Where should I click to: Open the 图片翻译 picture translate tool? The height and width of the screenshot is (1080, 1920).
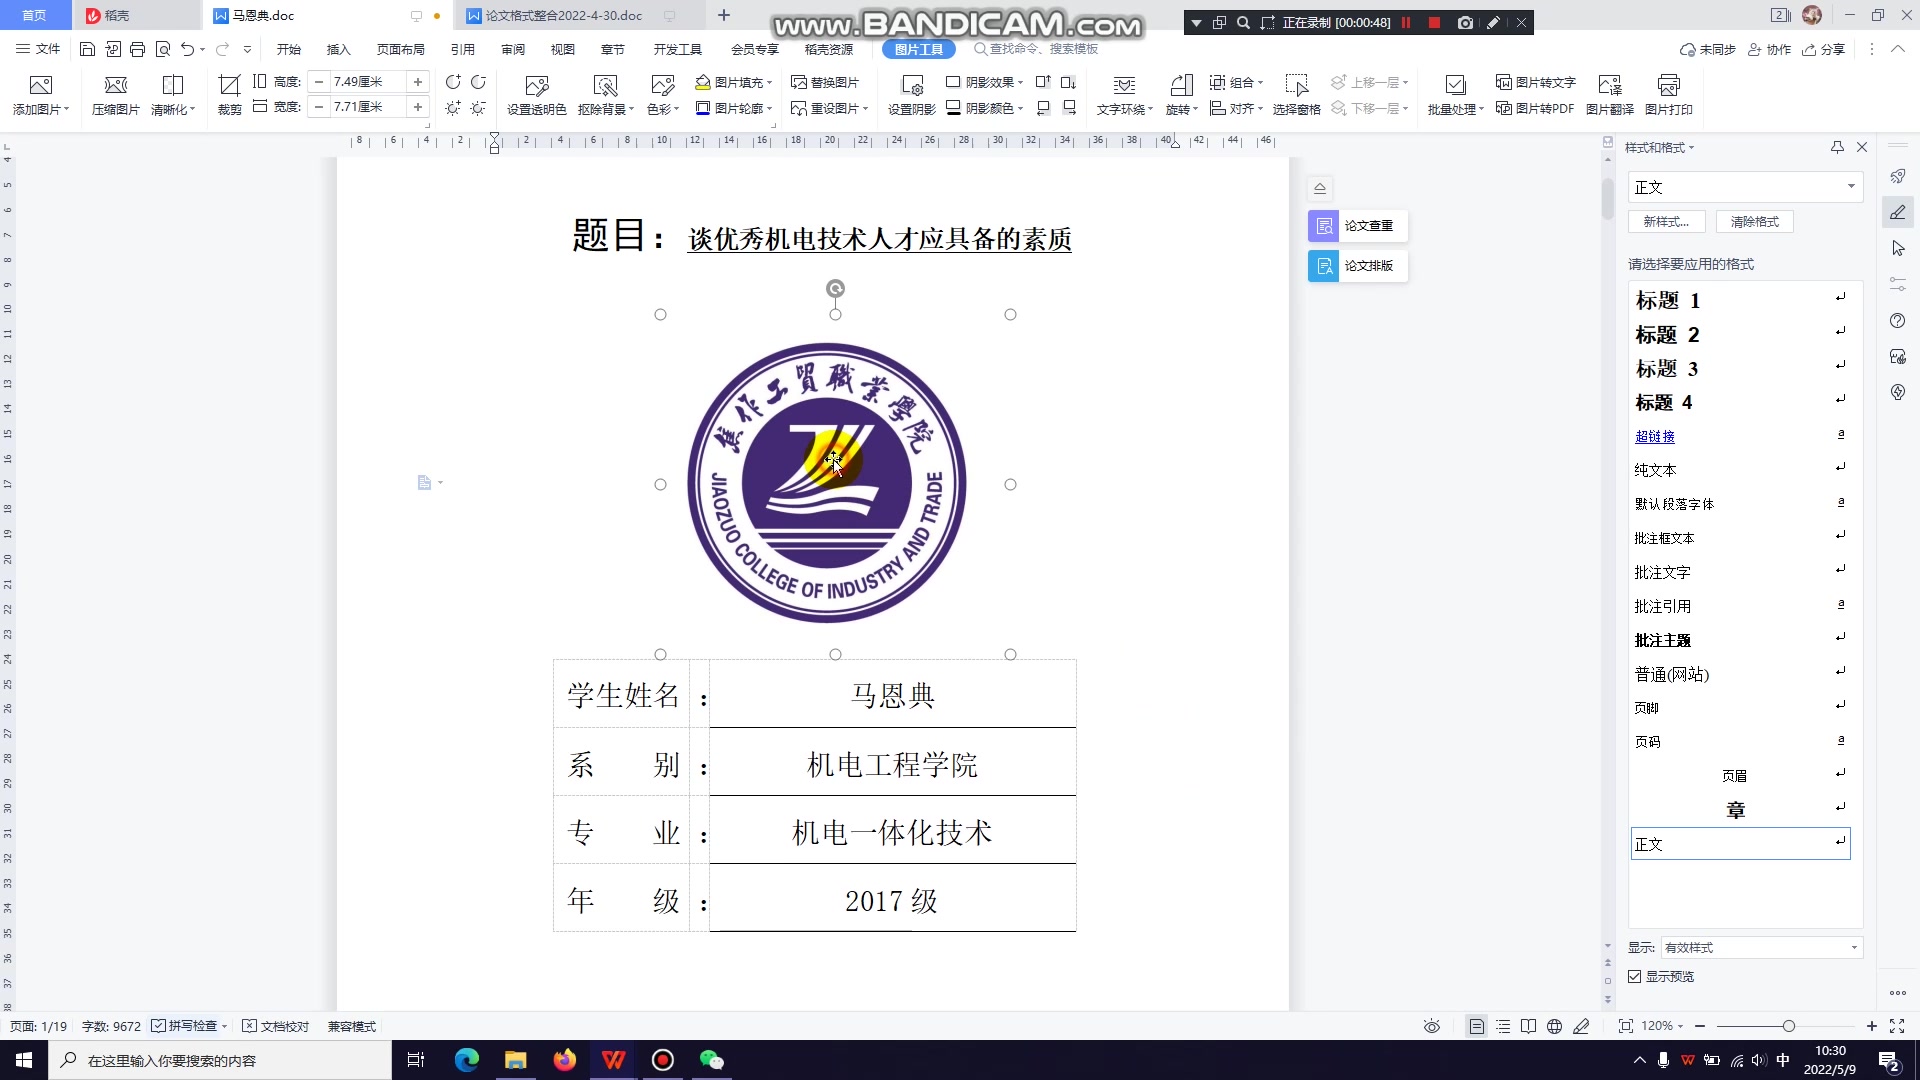(x=1610, y=95)
